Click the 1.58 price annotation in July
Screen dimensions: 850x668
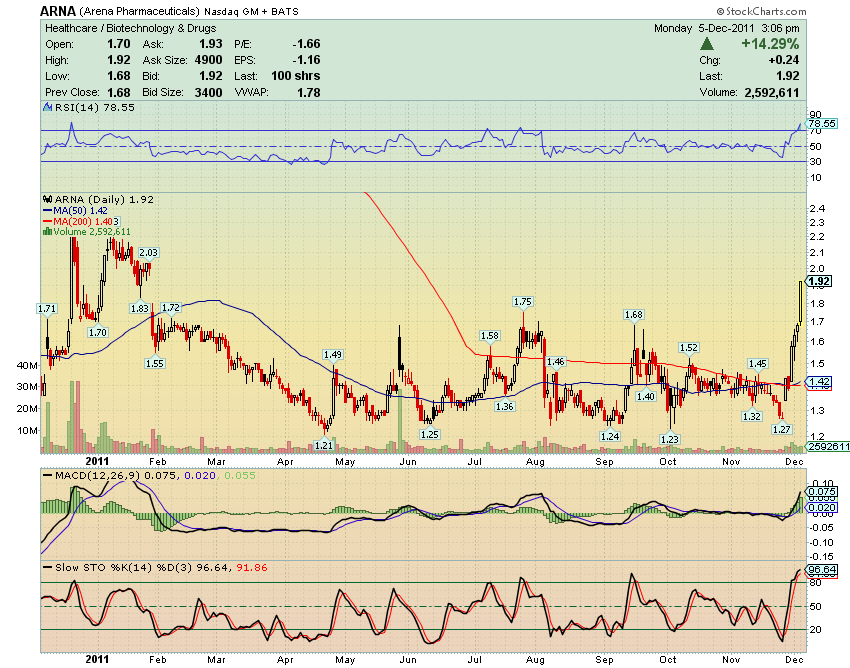[490, 336]
